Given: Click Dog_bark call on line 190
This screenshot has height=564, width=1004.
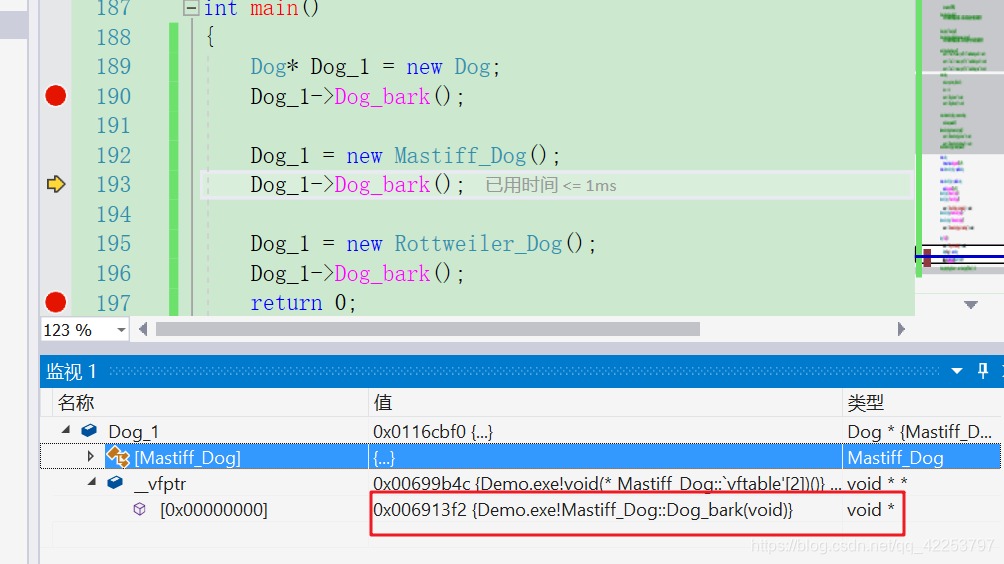Looking at the screenshot, I should 382,97.
